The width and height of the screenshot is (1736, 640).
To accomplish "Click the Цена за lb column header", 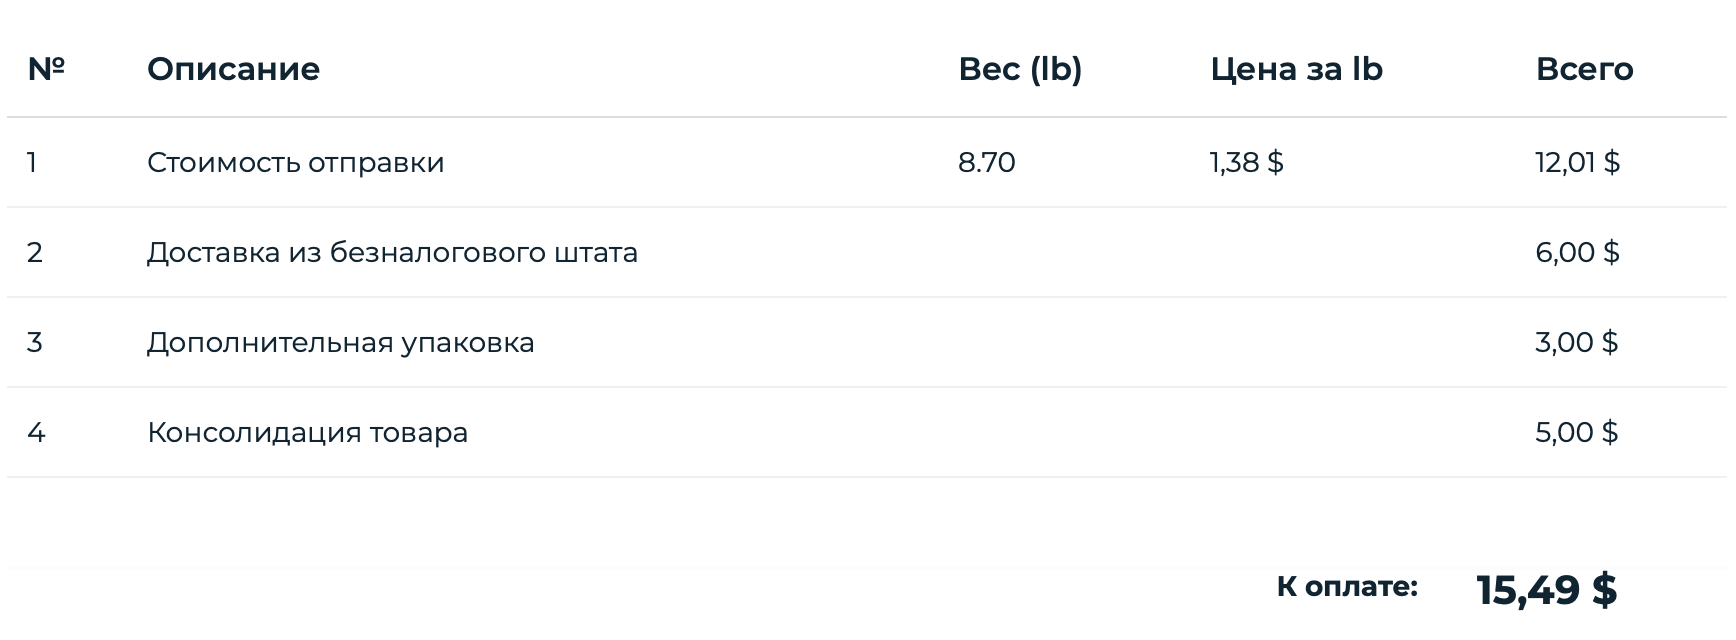I will tap(1296, 69).
